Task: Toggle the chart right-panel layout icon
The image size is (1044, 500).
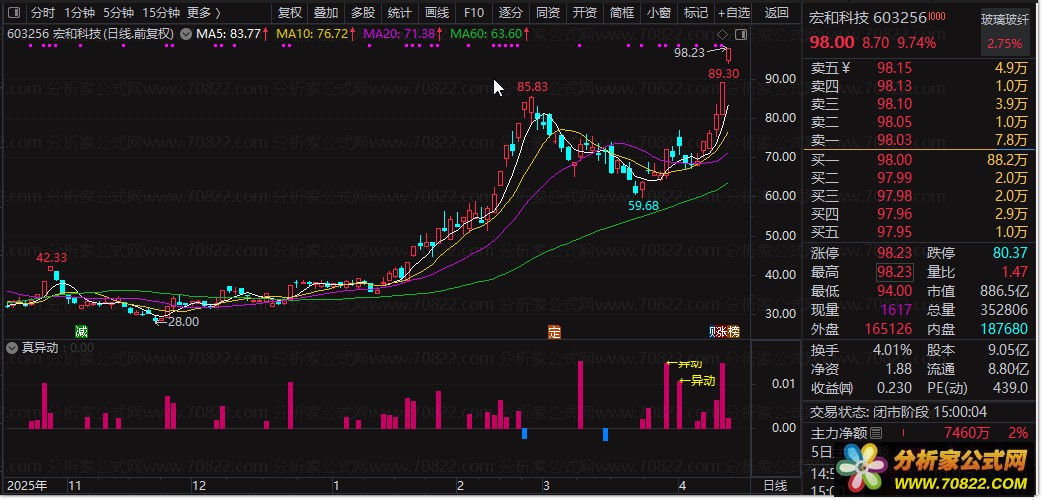Action: click(x=740, y=34)
